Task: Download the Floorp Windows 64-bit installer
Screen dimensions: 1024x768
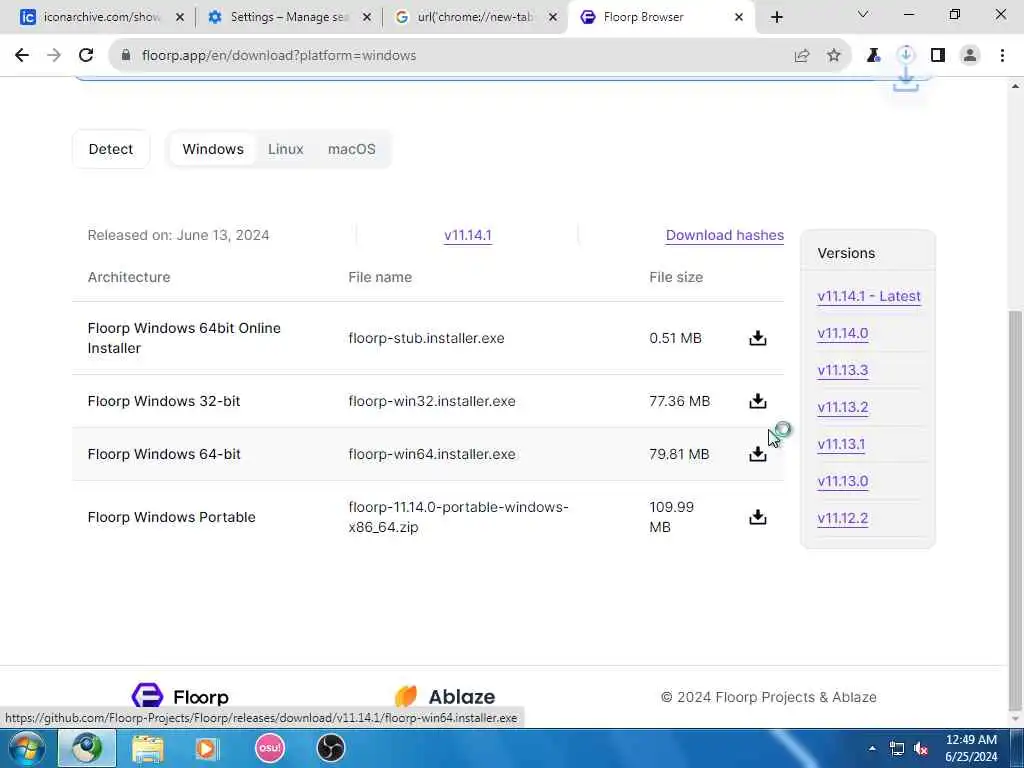Action: 758,453
